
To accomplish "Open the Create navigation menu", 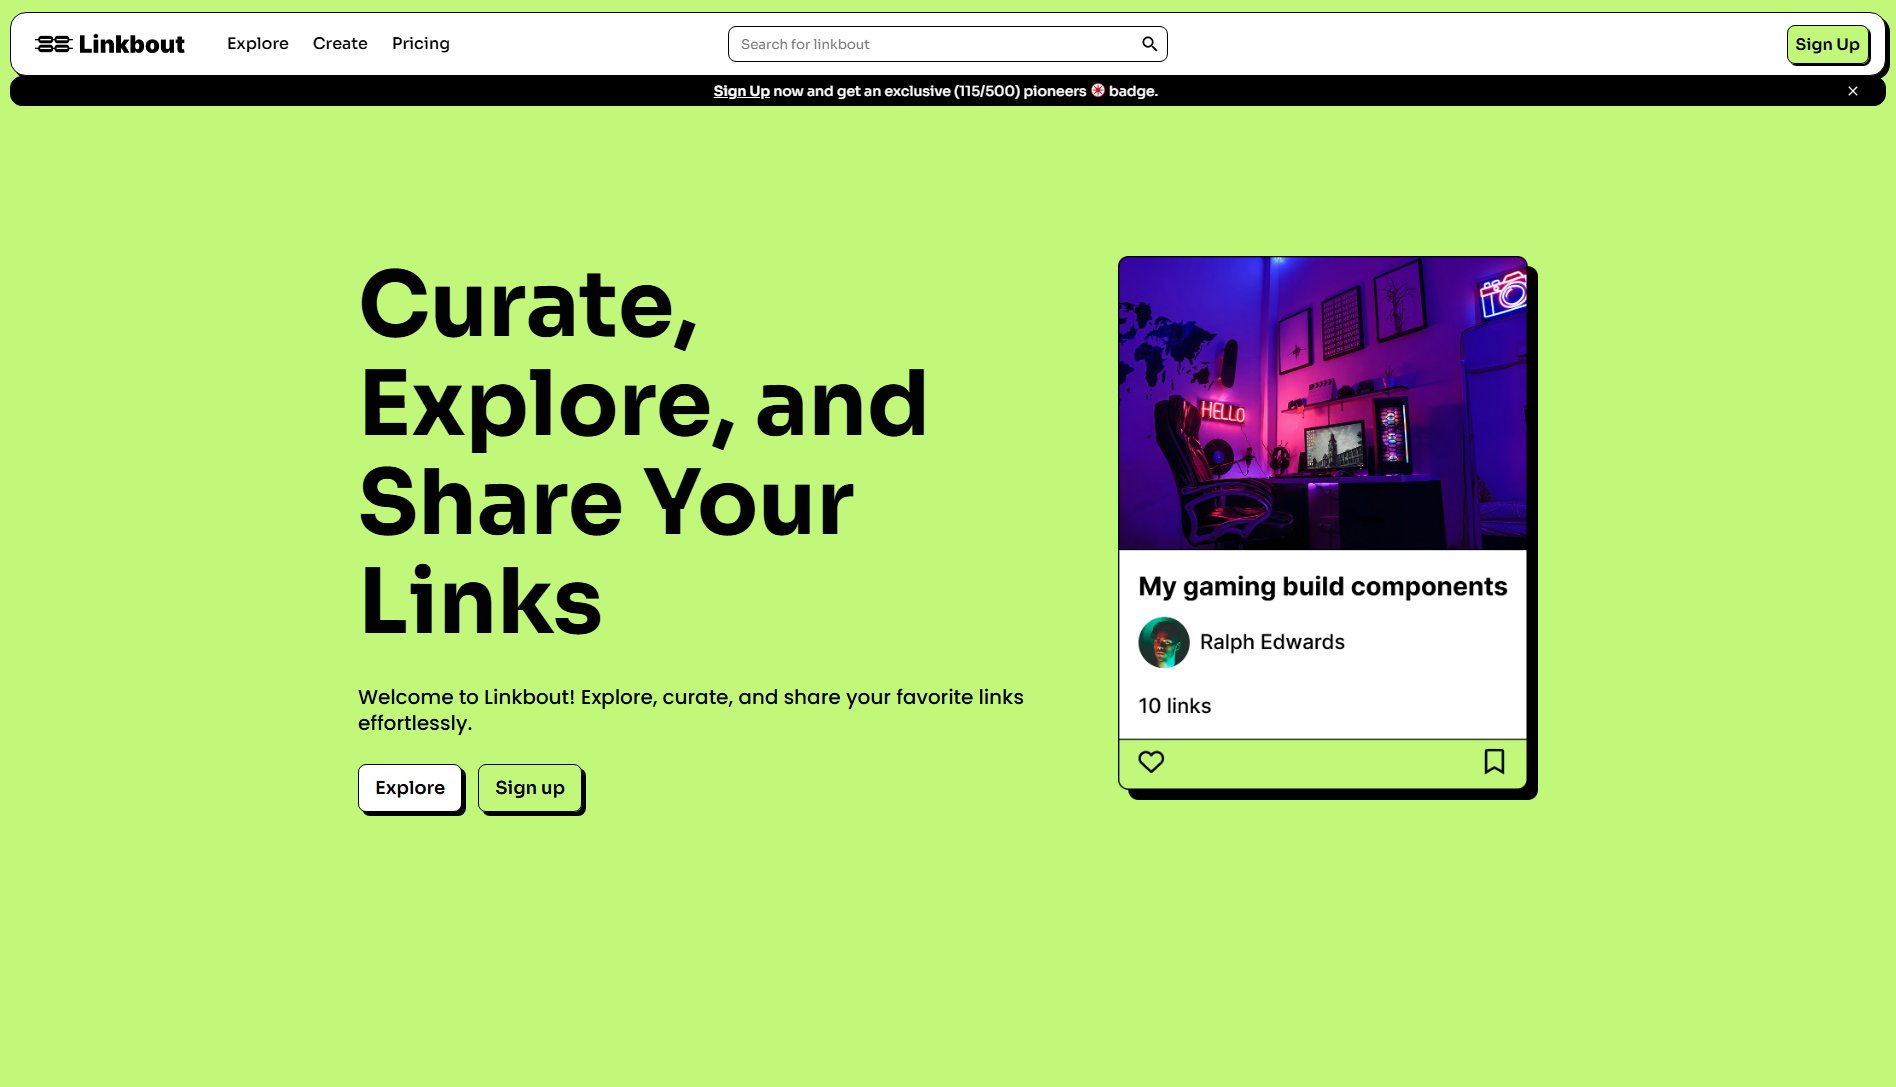I will click(x=340, y=43).
